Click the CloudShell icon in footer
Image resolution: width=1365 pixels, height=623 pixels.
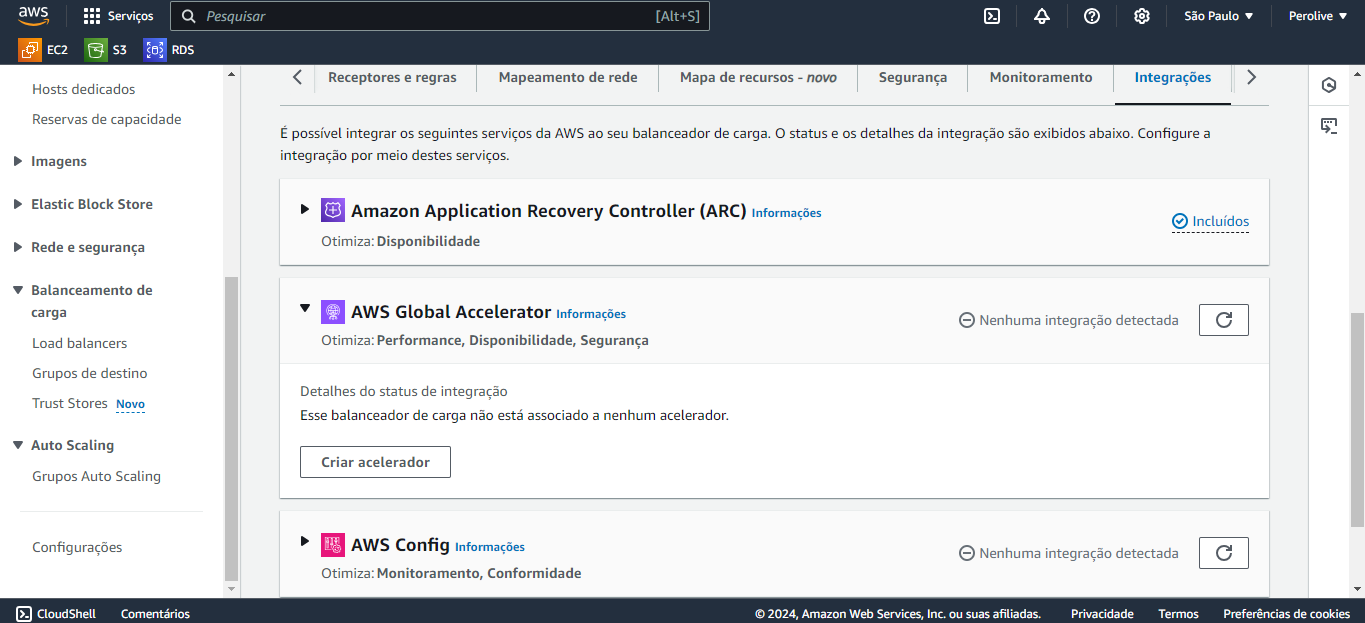pyautogui.click(x=23, y=613)
